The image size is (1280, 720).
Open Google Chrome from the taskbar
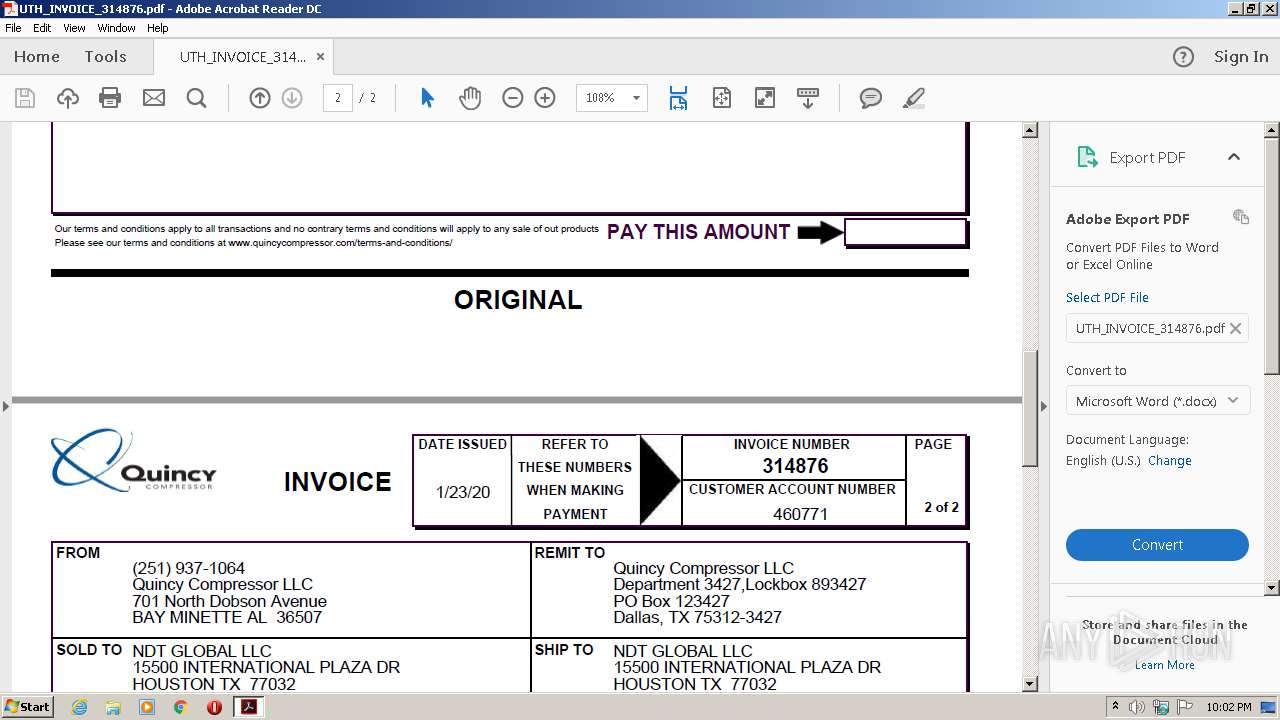click(x=180, y=707)
